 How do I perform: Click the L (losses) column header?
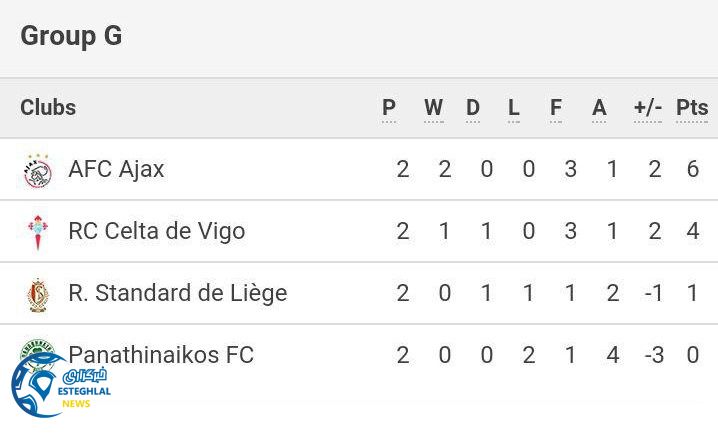(x=514, y=108)
